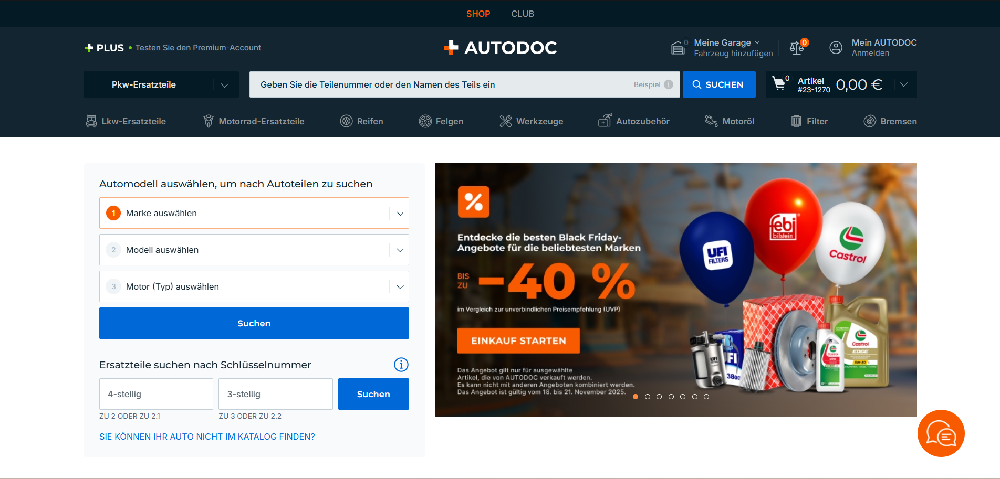Switch to the SHOP tab
1000x479 pixels.
[478, 13]
